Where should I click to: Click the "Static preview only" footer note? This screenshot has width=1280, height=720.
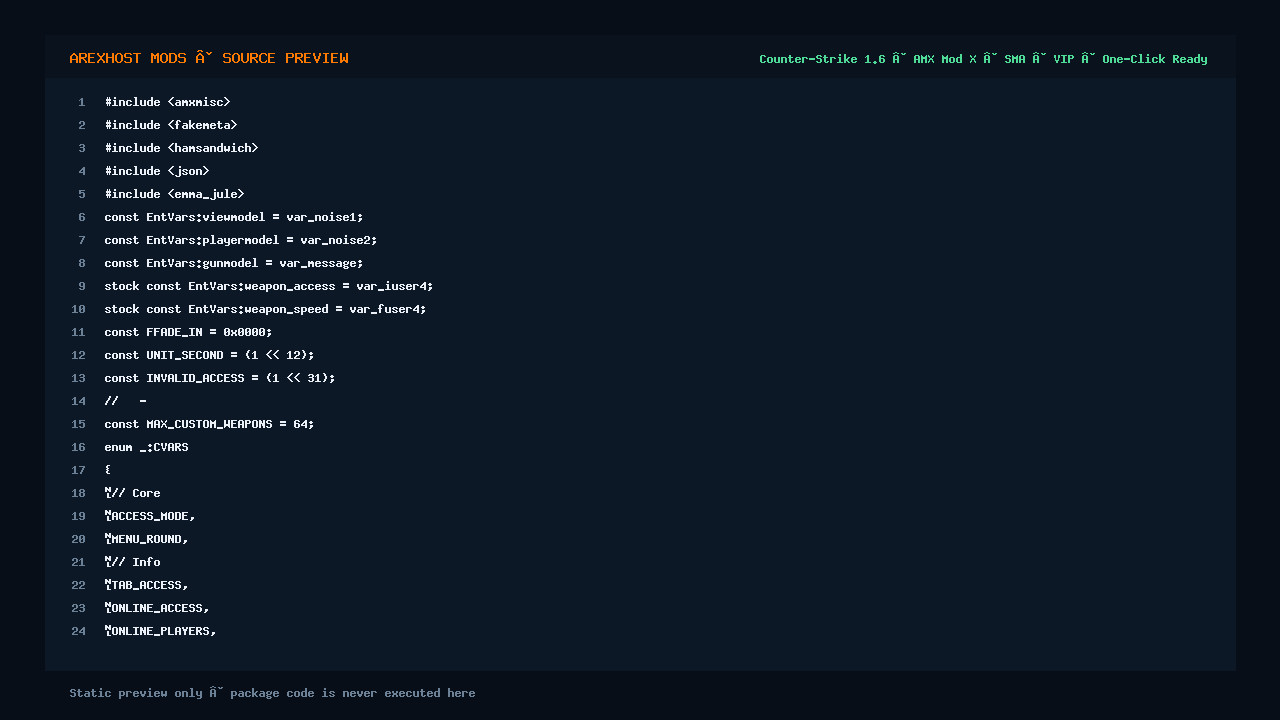pos(272,693)
